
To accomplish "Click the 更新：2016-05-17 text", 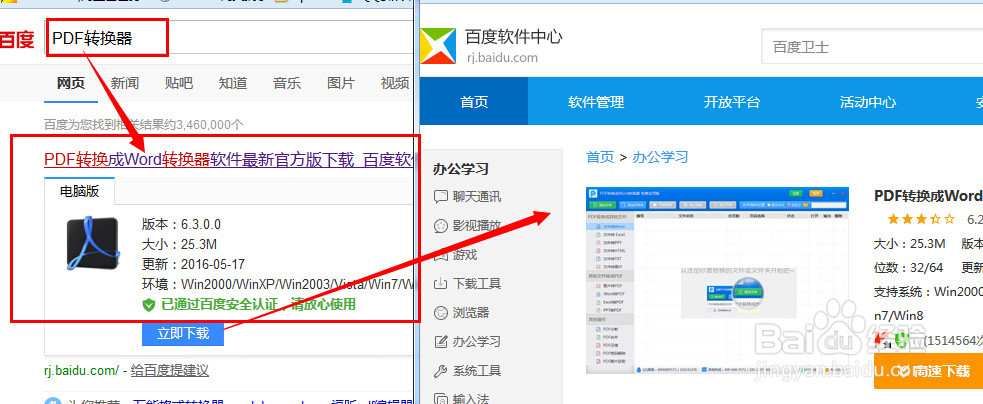I will [x=193, y=264].
